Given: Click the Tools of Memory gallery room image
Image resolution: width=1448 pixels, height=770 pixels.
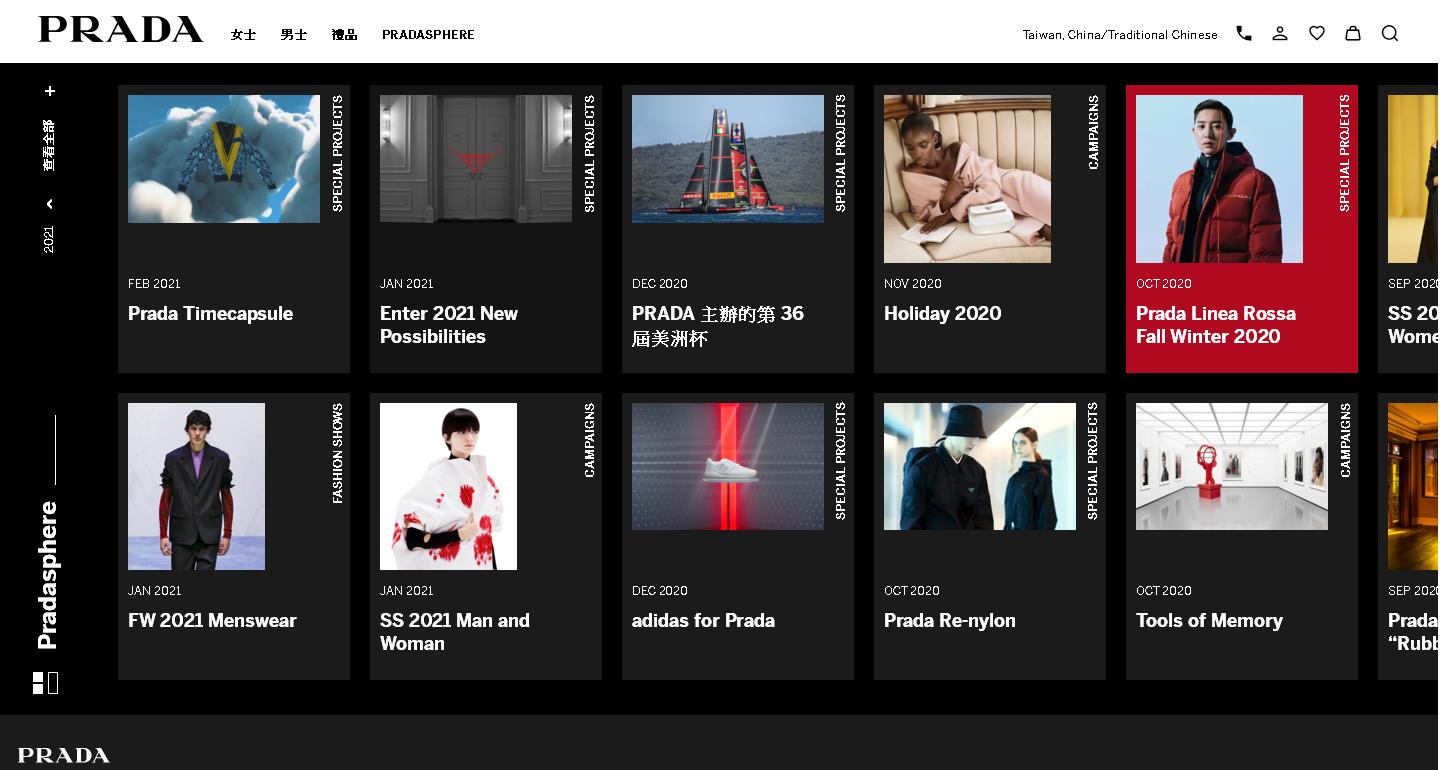Looking at the screenshot, I should pyautogui.click(x=1232, y=466).
